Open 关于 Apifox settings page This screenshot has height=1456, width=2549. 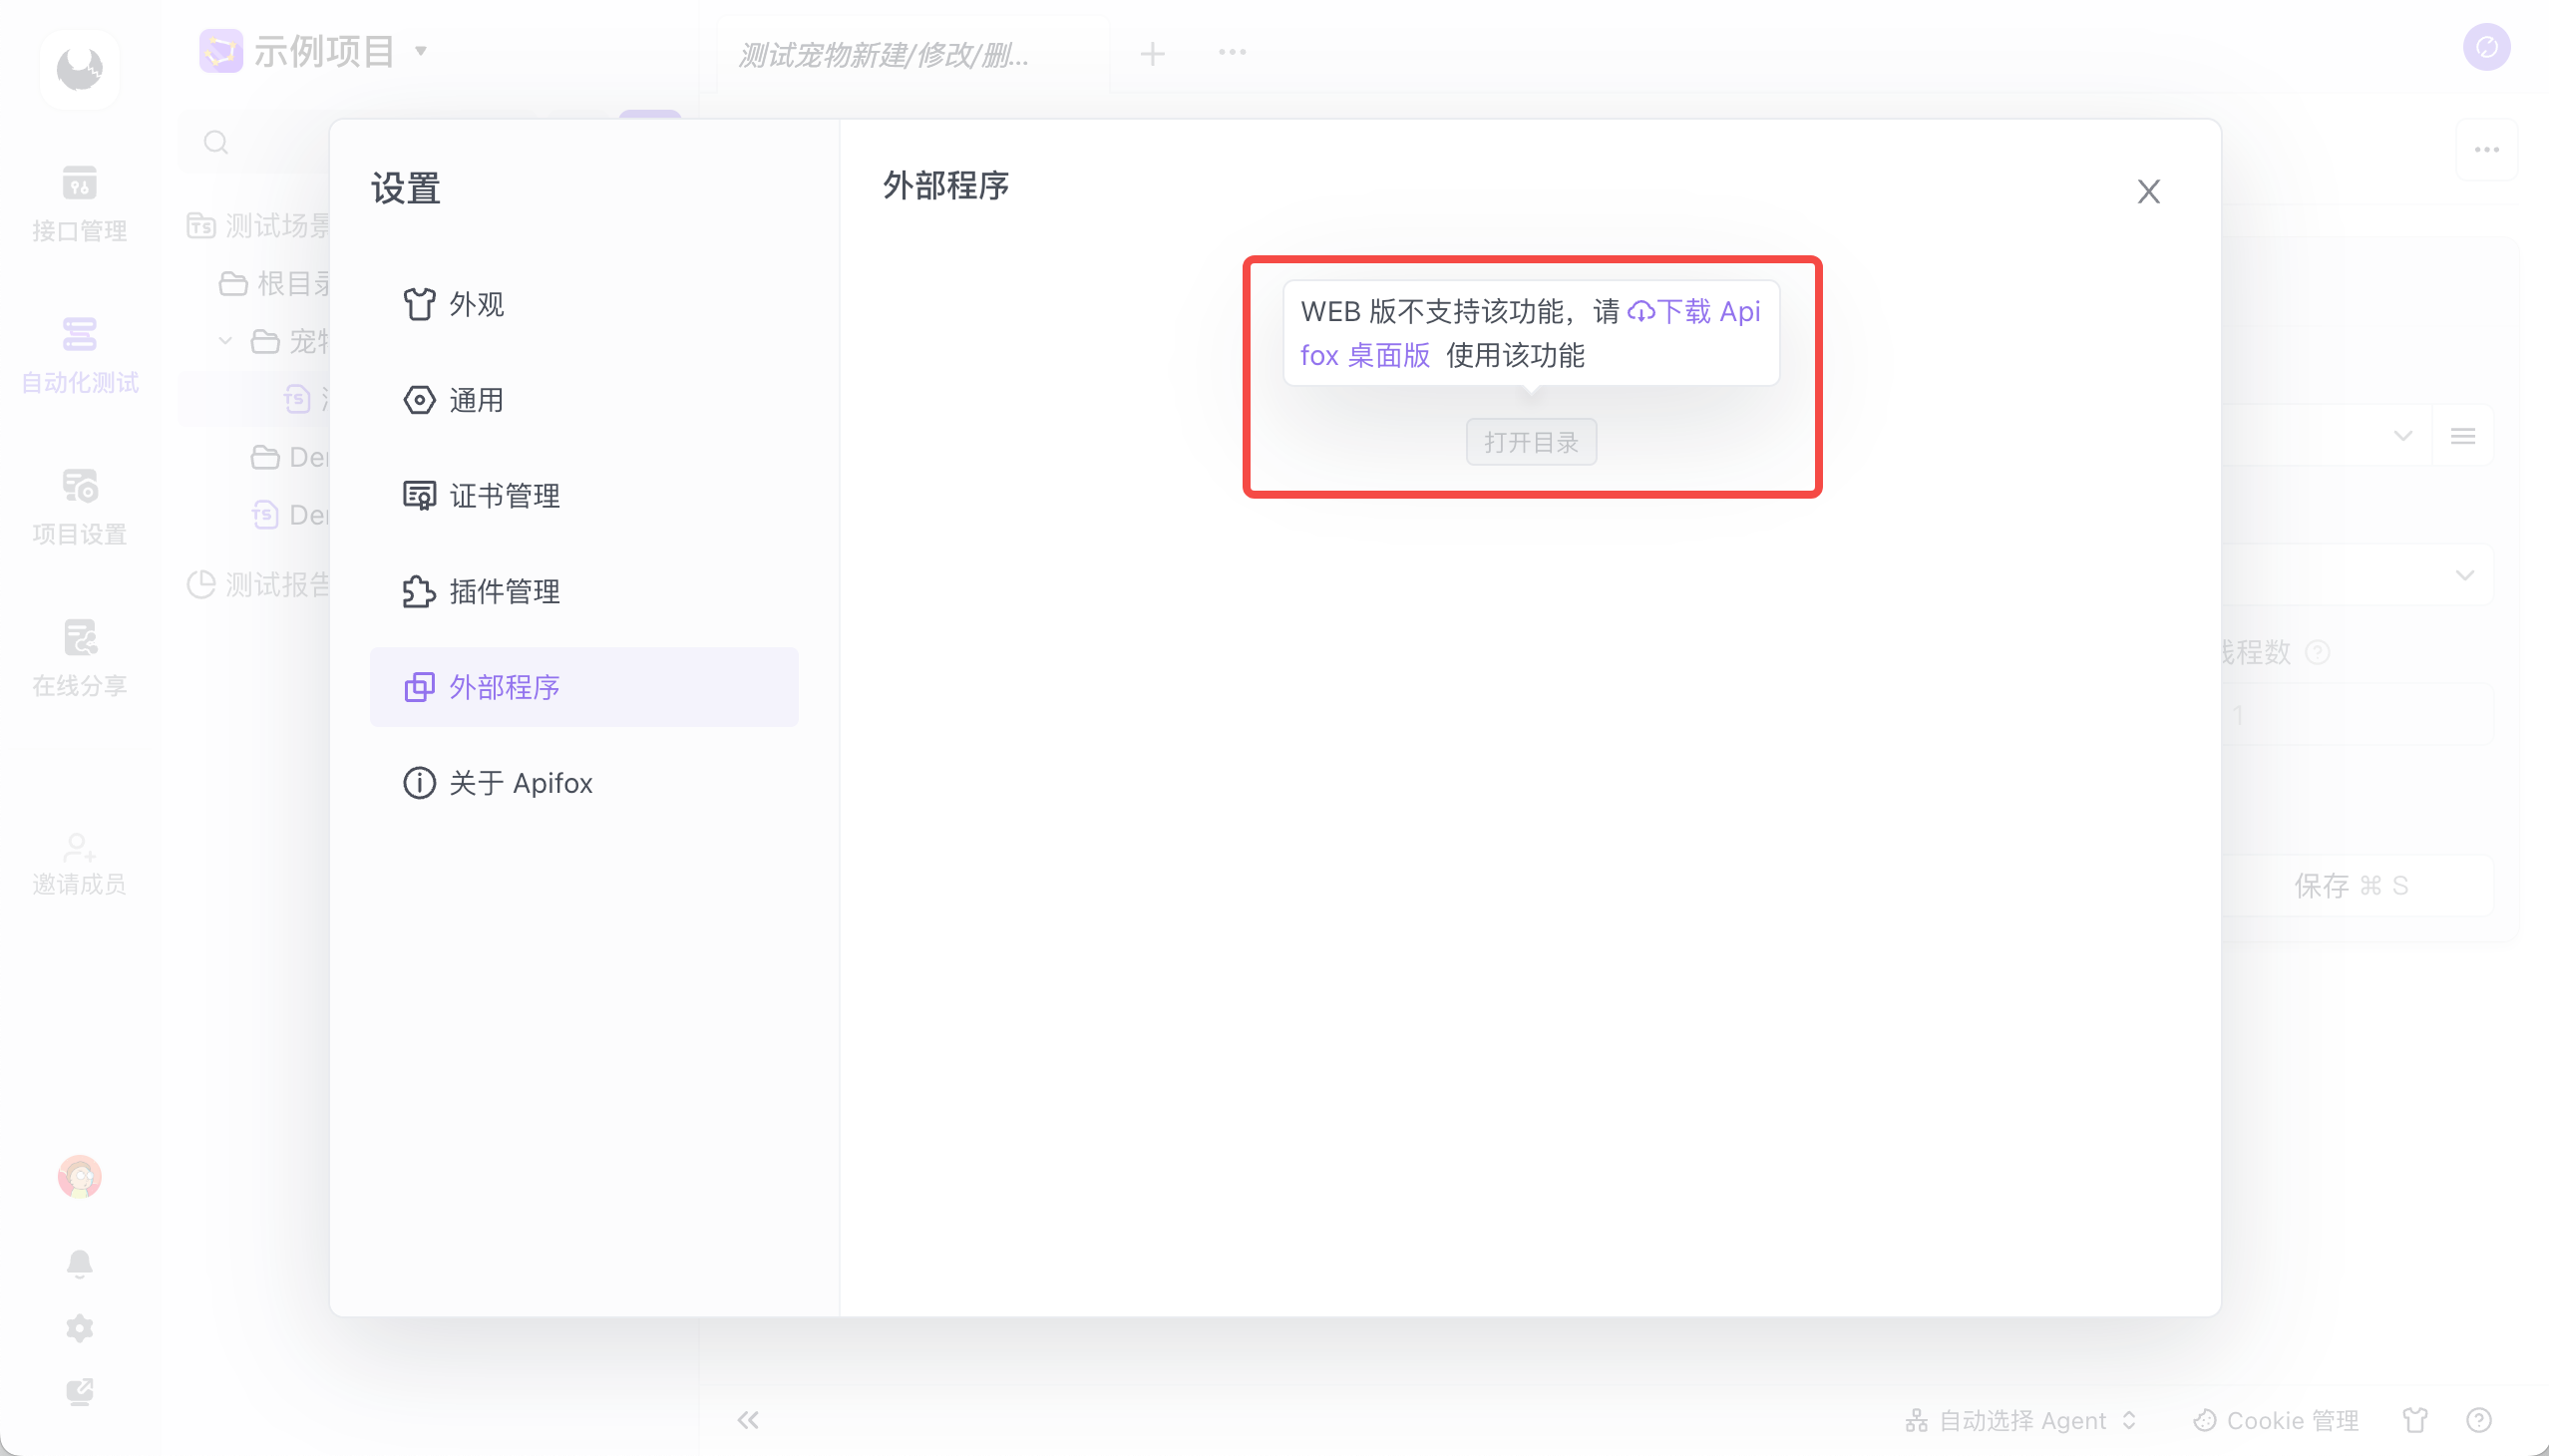(520, 783)
